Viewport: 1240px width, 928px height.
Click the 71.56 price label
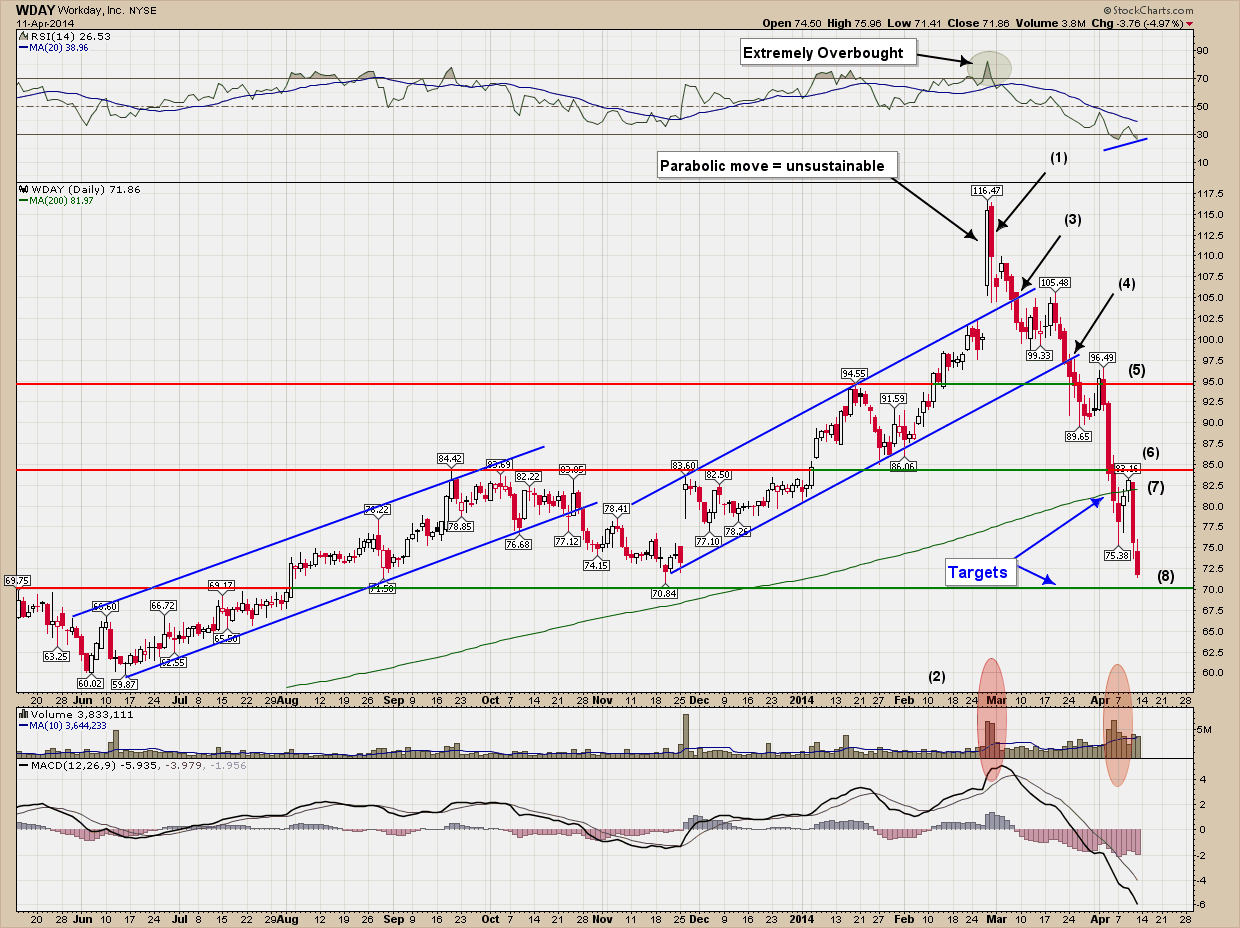coord(382,589)
